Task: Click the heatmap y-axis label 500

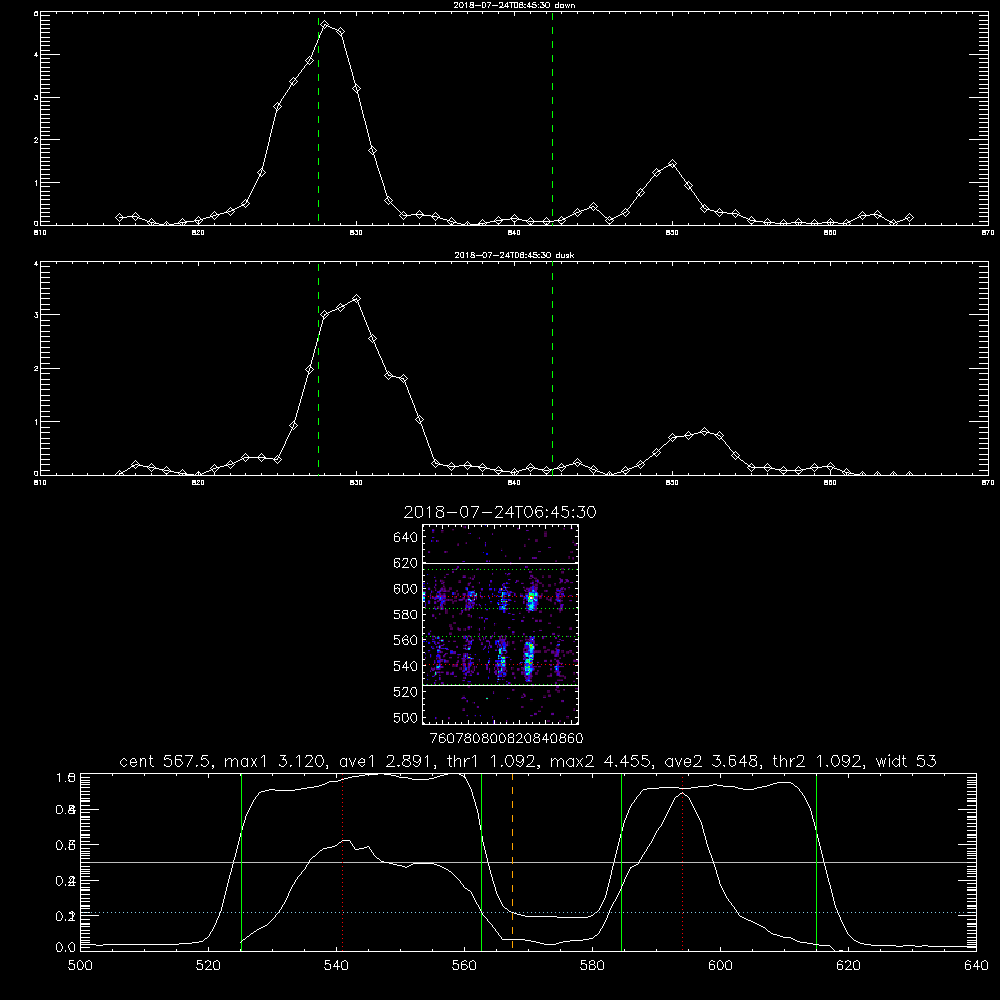Action: pyautogui.click(x=406, y=717)
